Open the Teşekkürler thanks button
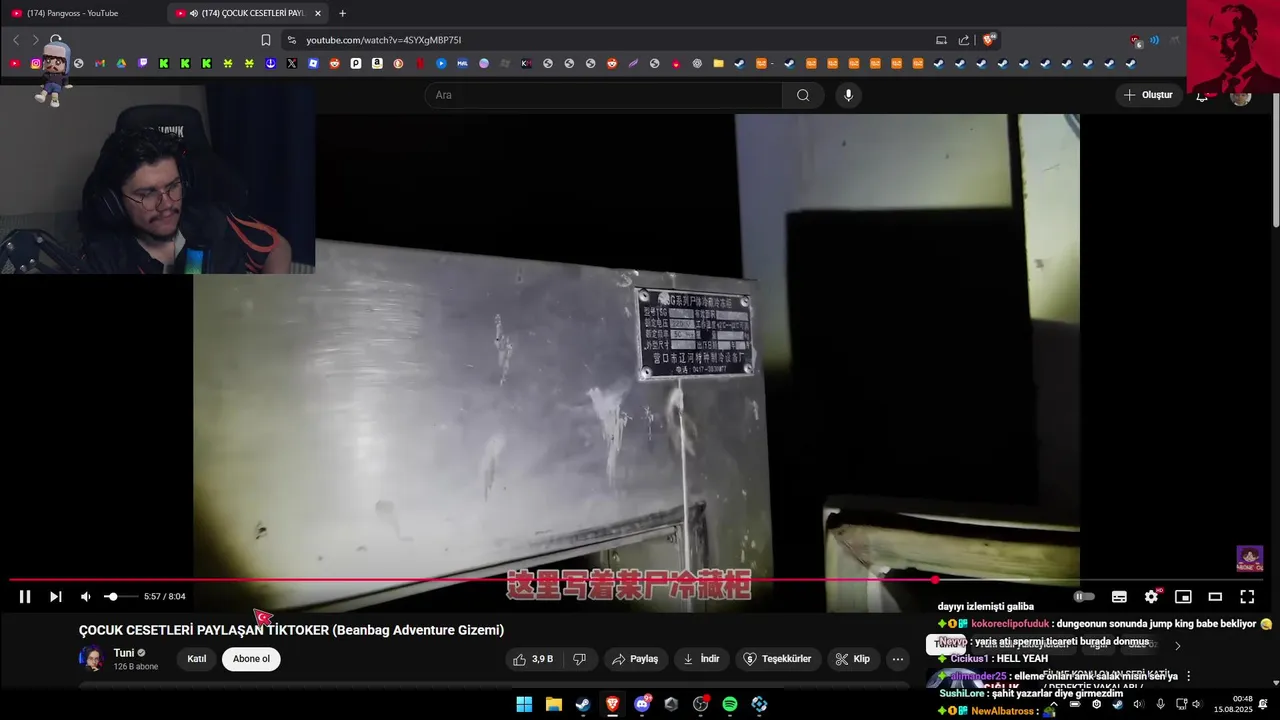Screen dimensions: 1280x720 pos(778,659)
